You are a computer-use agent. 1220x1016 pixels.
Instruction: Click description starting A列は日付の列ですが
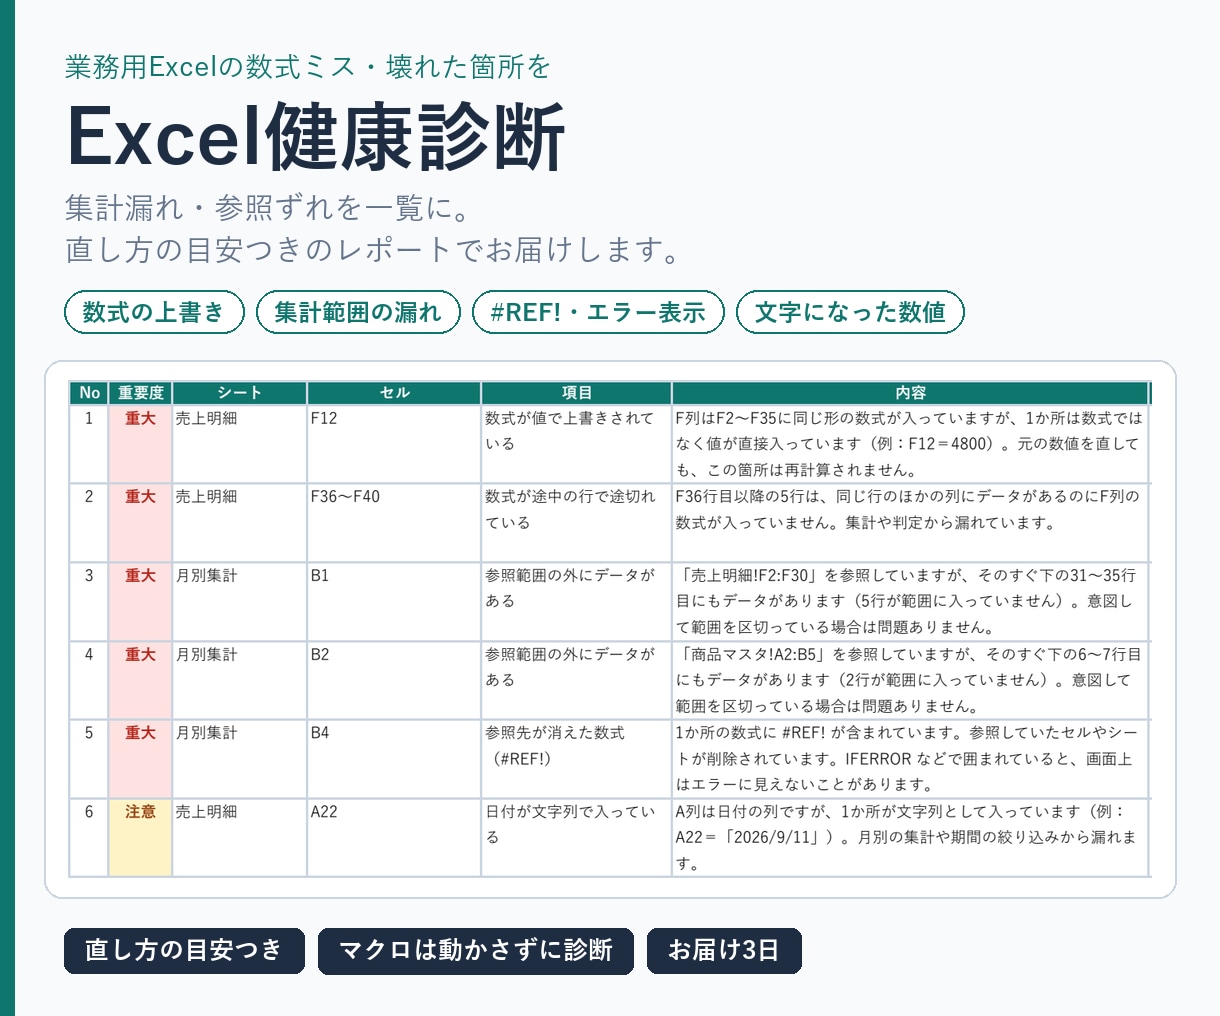coord(911,838)
